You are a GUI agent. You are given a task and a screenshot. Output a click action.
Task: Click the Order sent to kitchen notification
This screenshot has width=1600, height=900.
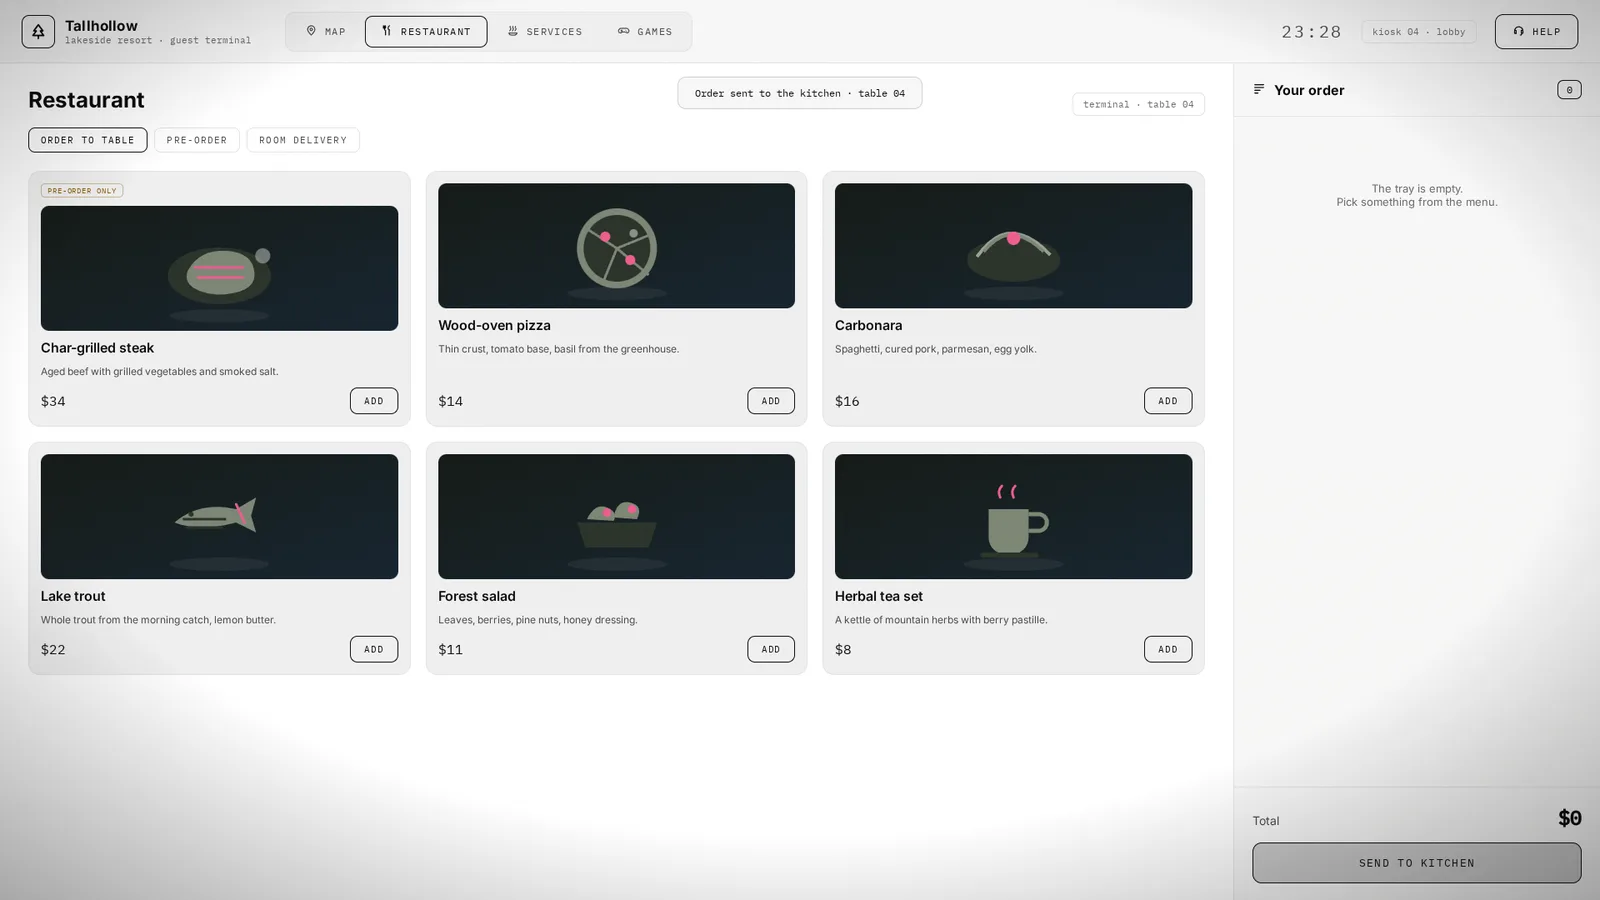(799, 93)
